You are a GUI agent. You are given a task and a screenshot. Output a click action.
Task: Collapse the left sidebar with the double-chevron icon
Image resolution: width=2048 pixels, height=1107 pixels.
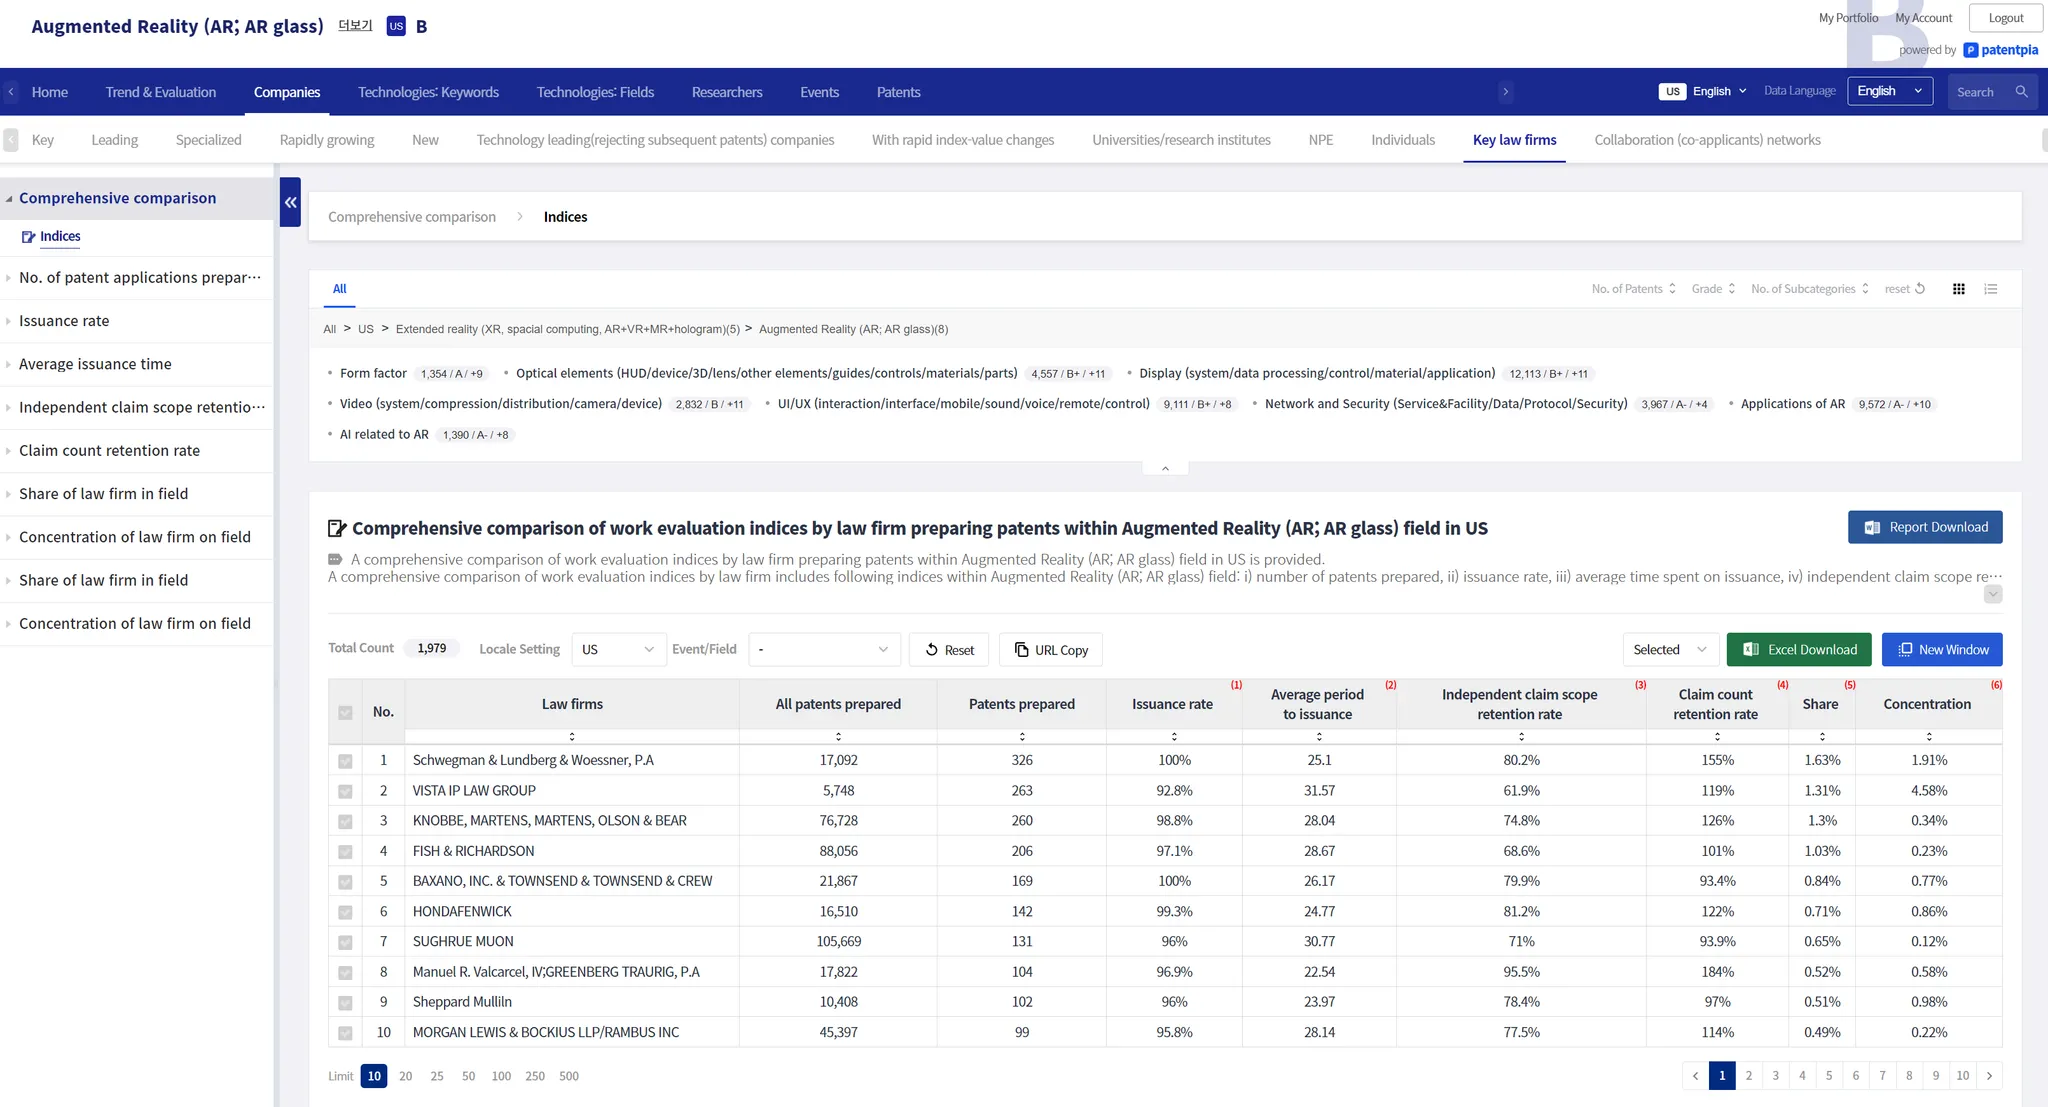coord(290,202)
